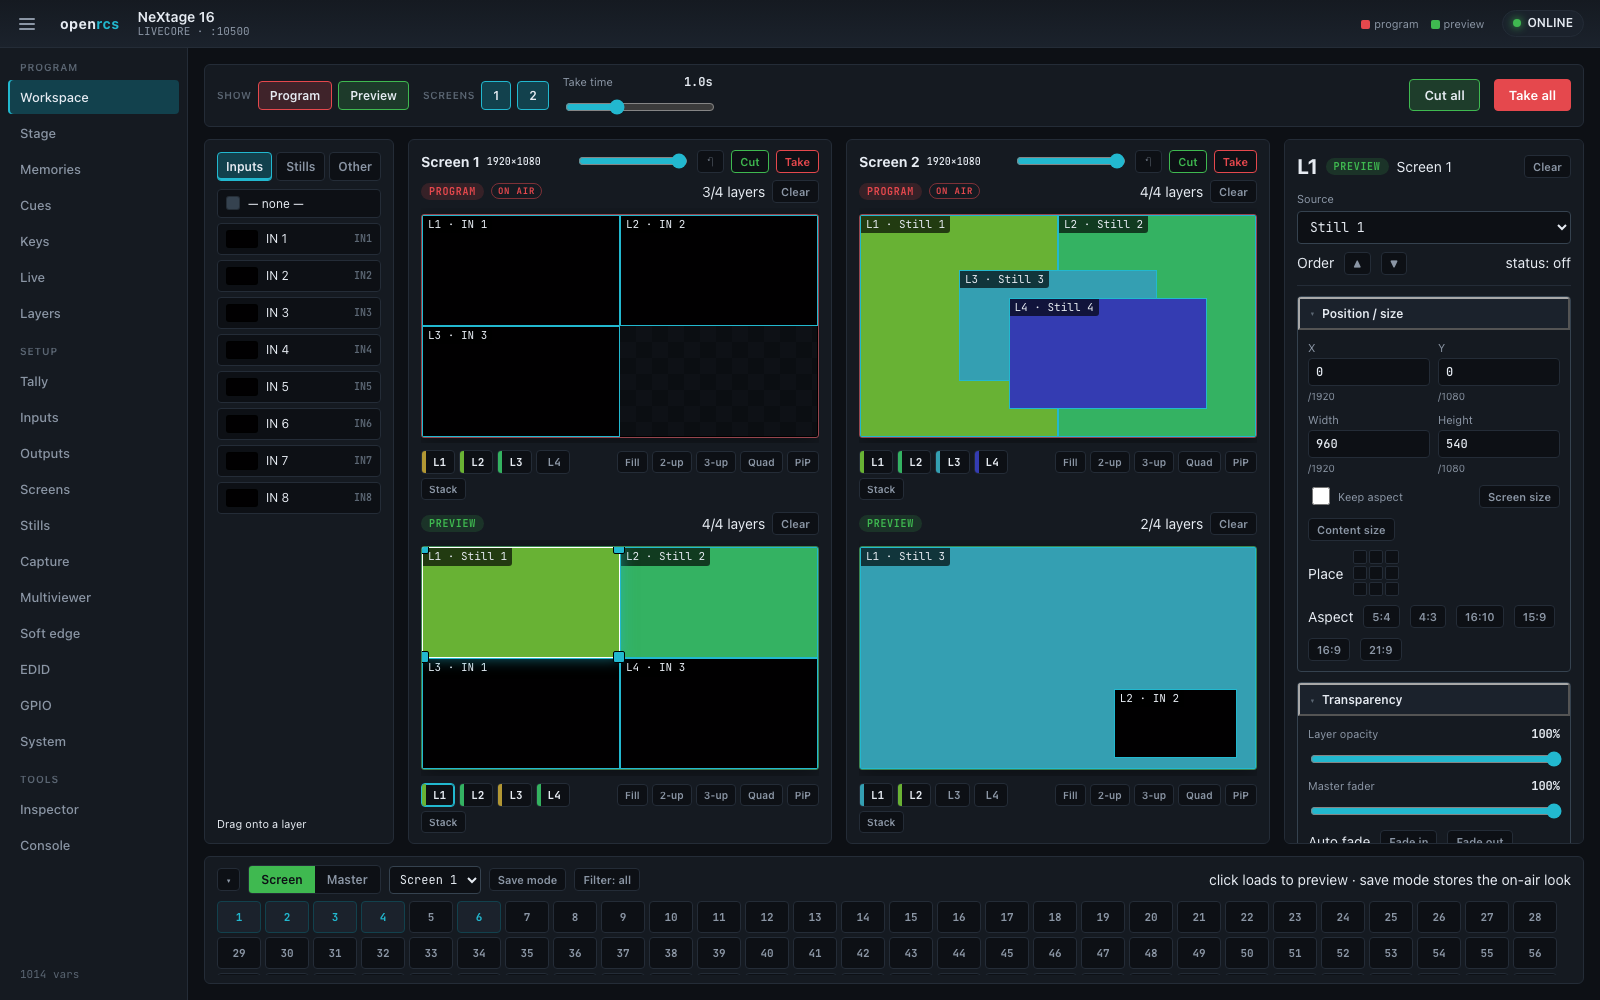Apply Stack layout to Screen 1 preview
The height and width of the screenshot is (1000, 1600).
443,822
